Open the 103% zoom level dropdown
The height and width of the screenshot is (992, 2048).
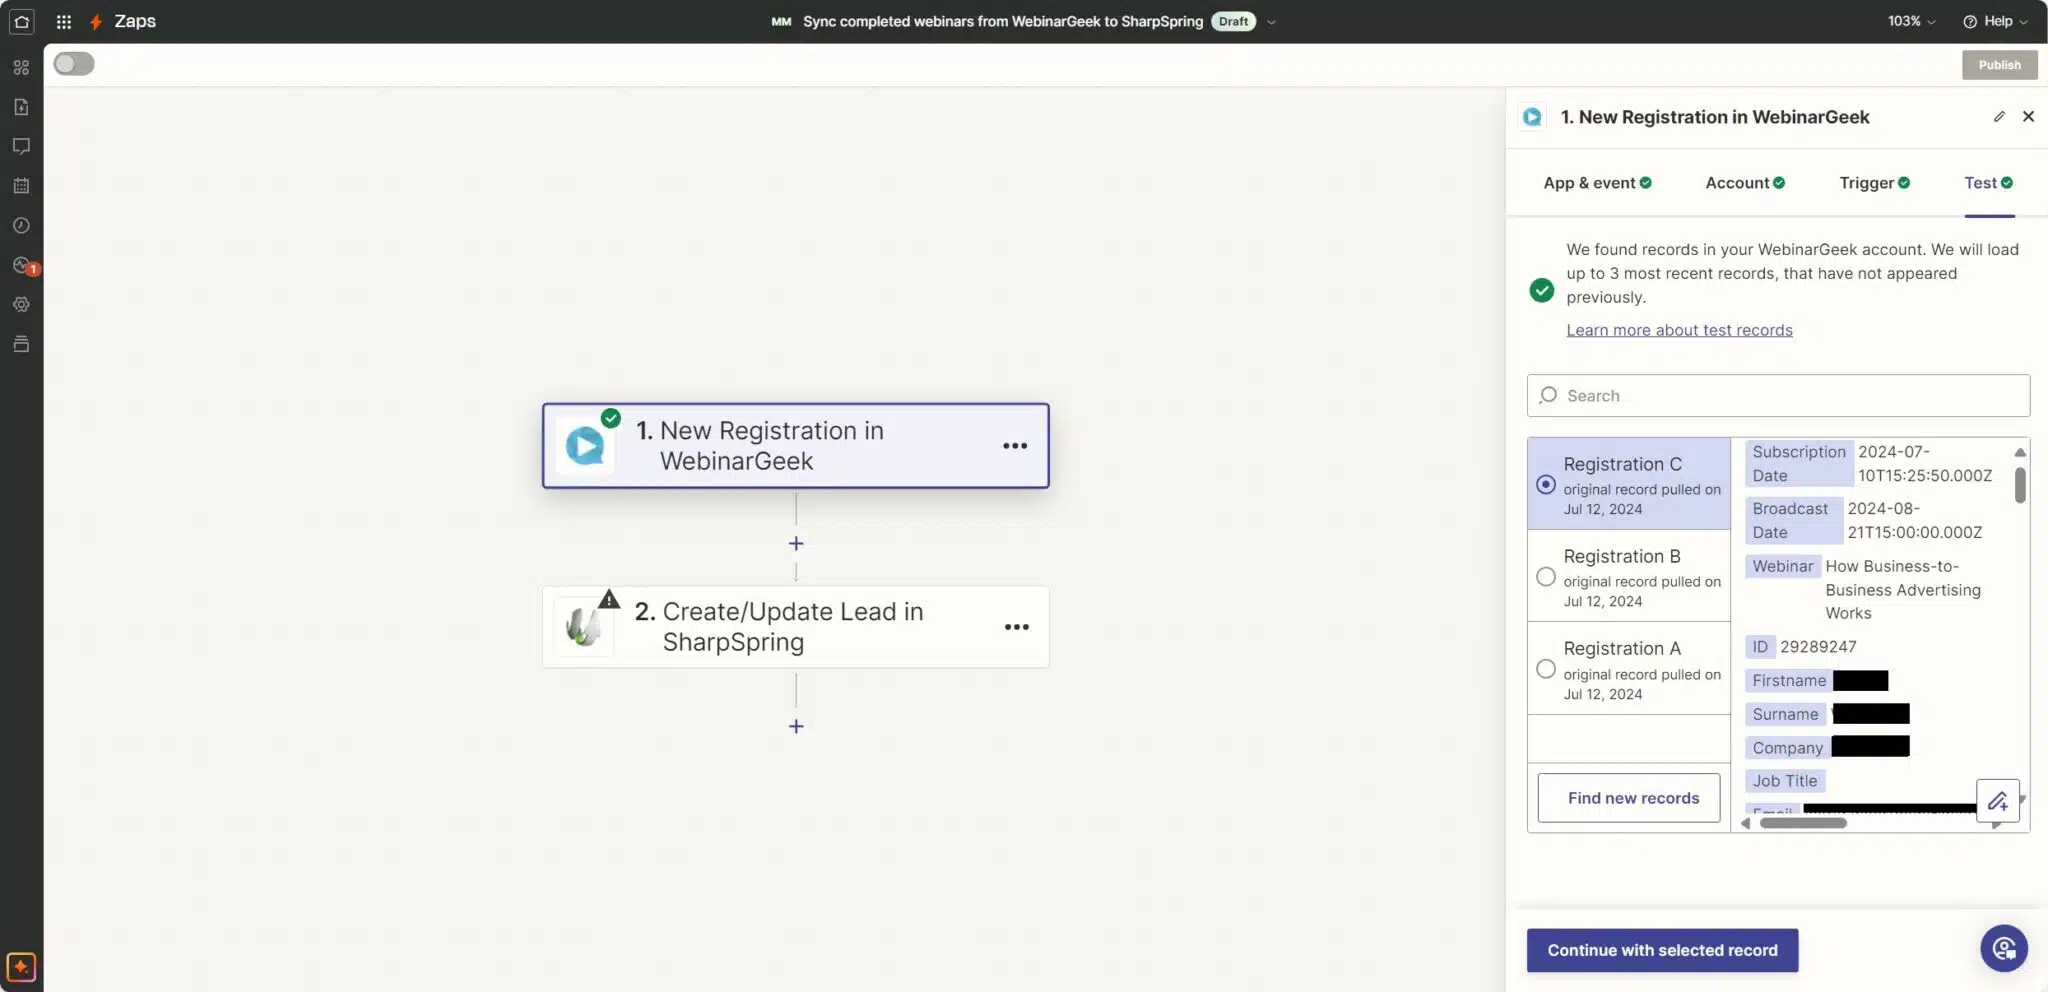(1911, 21)
